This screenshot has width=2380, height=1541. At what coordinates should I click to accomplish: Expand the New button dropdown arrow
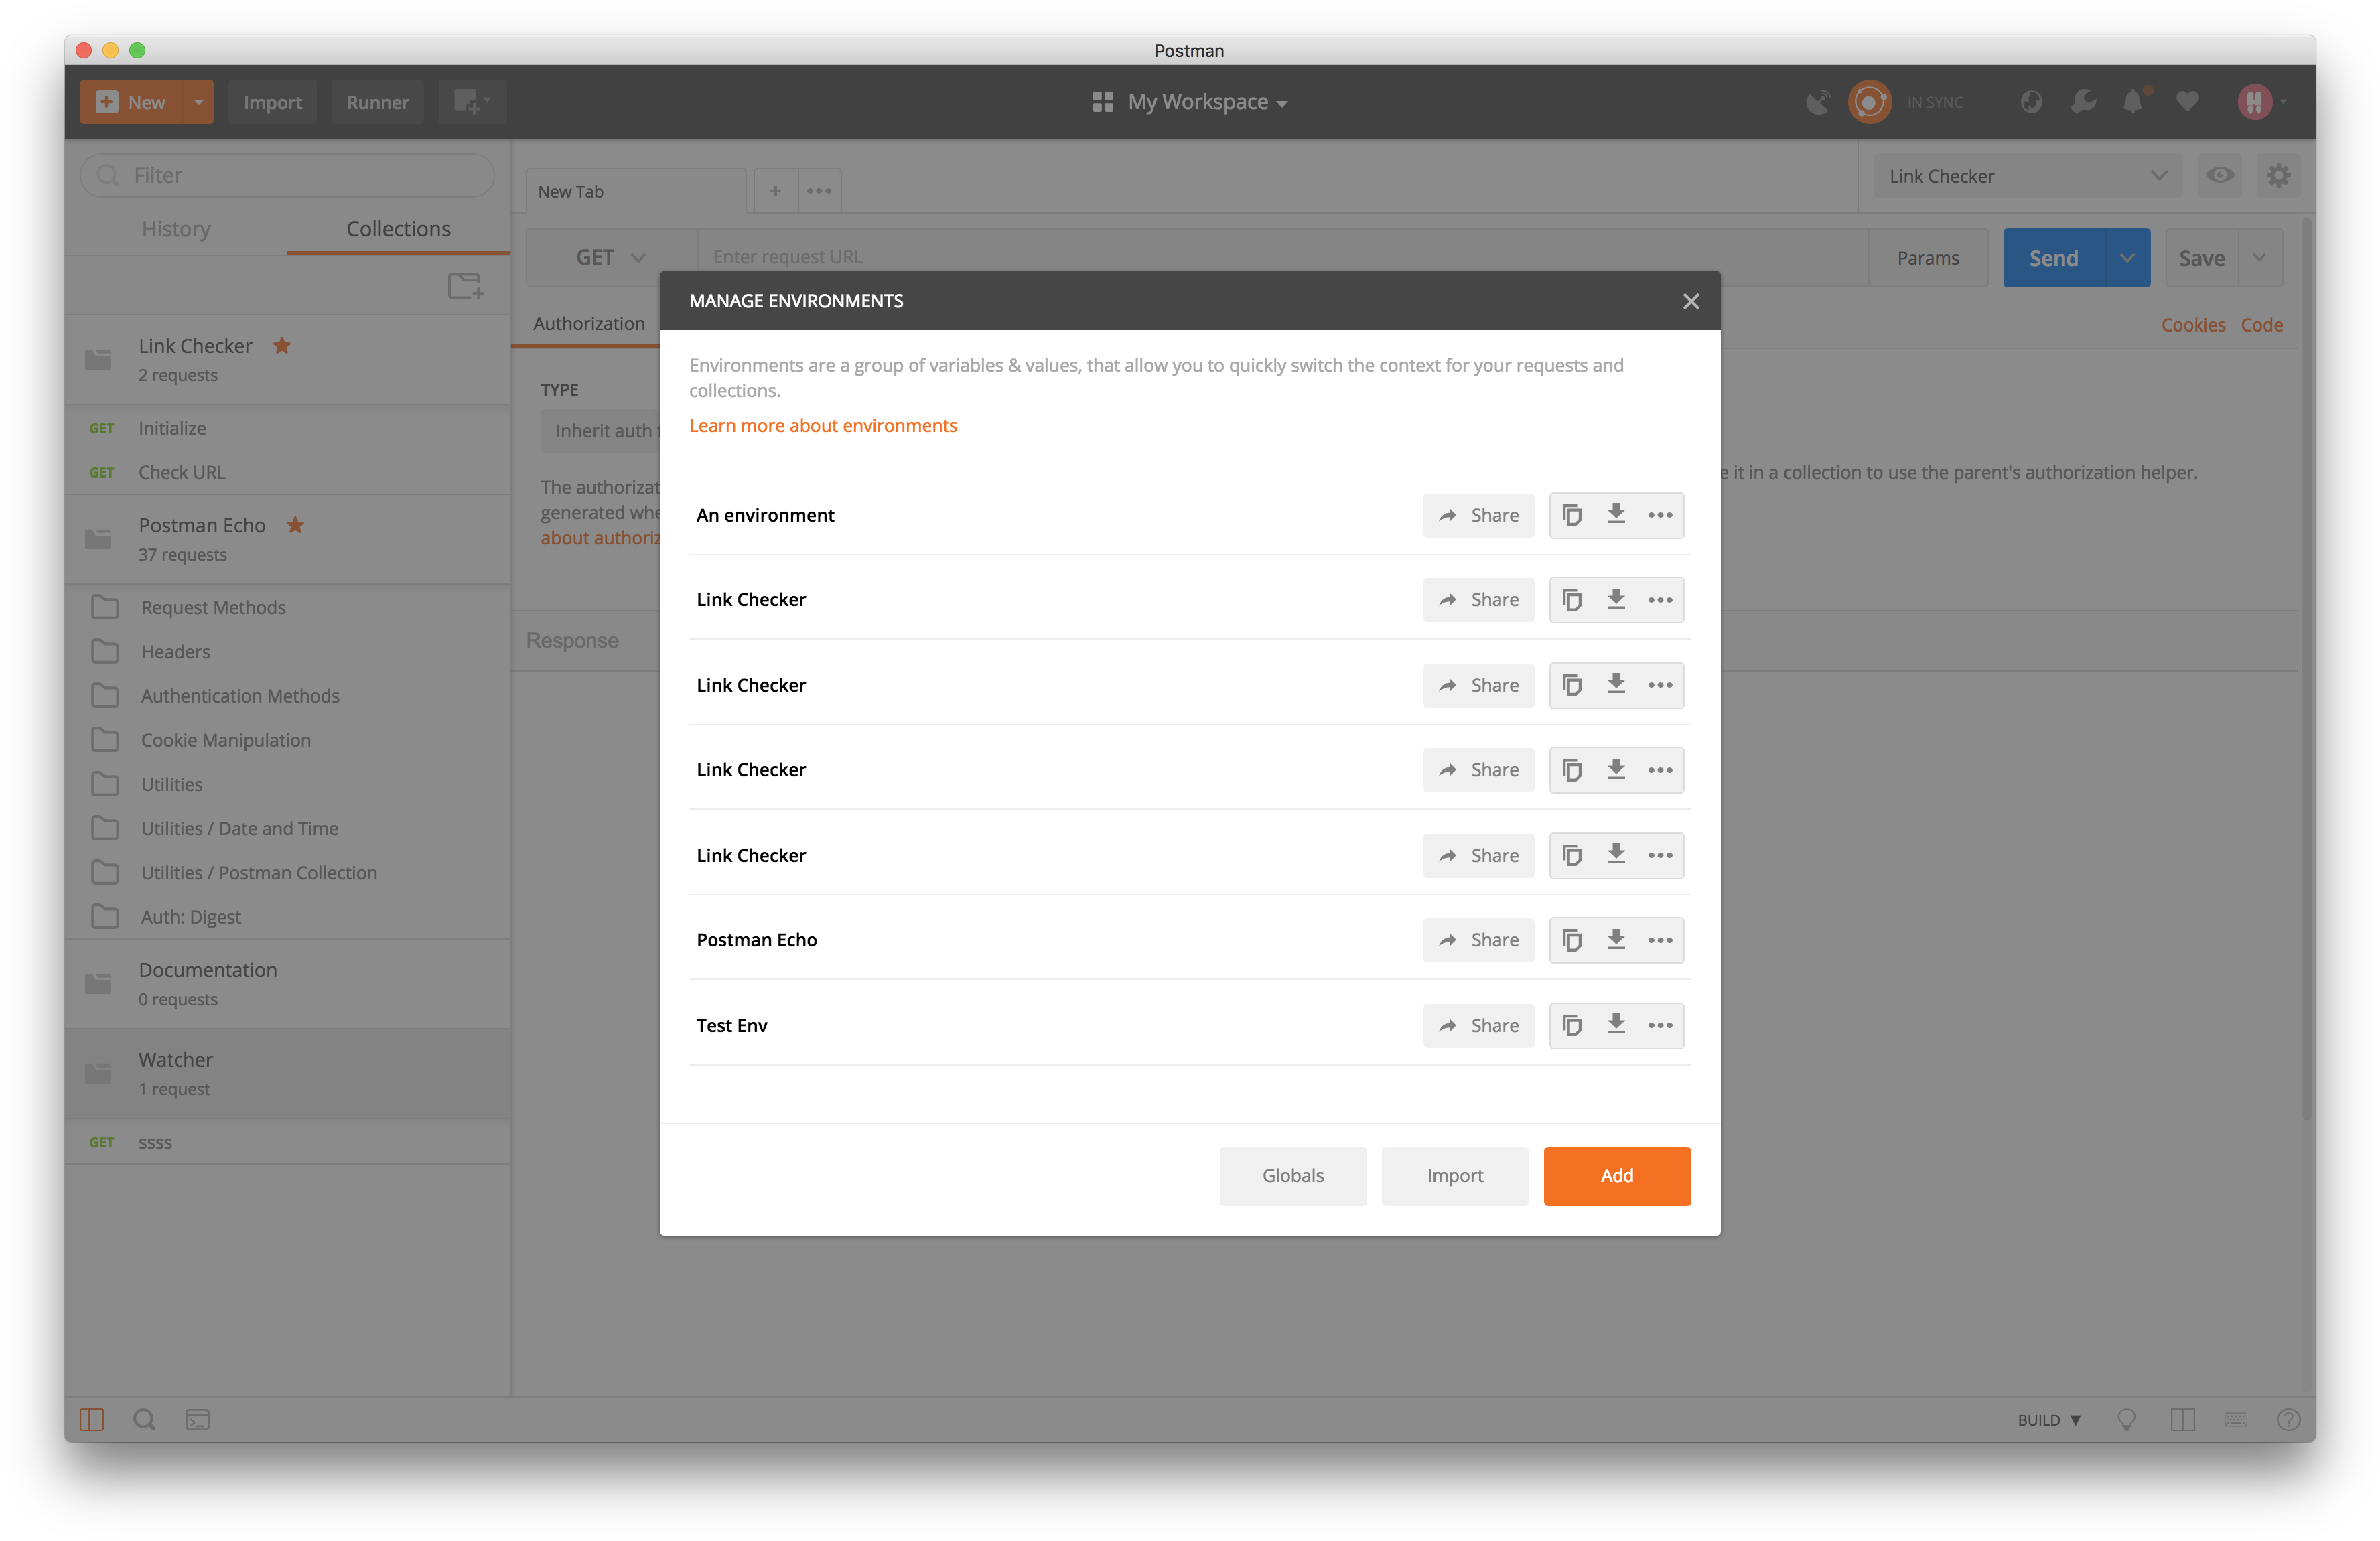pos(198,102)
